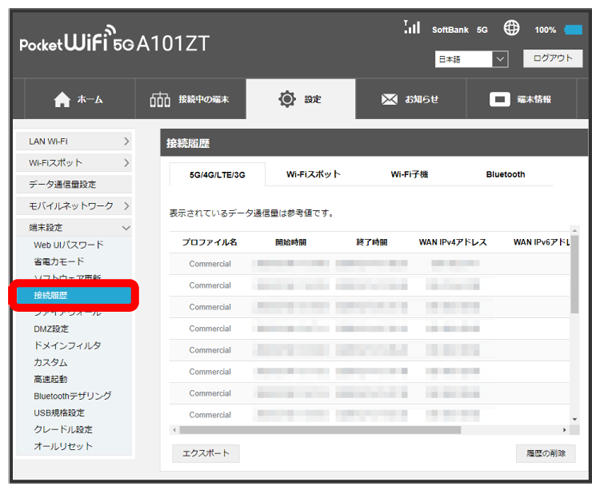Click the signal strength icon

pos(410,29)
